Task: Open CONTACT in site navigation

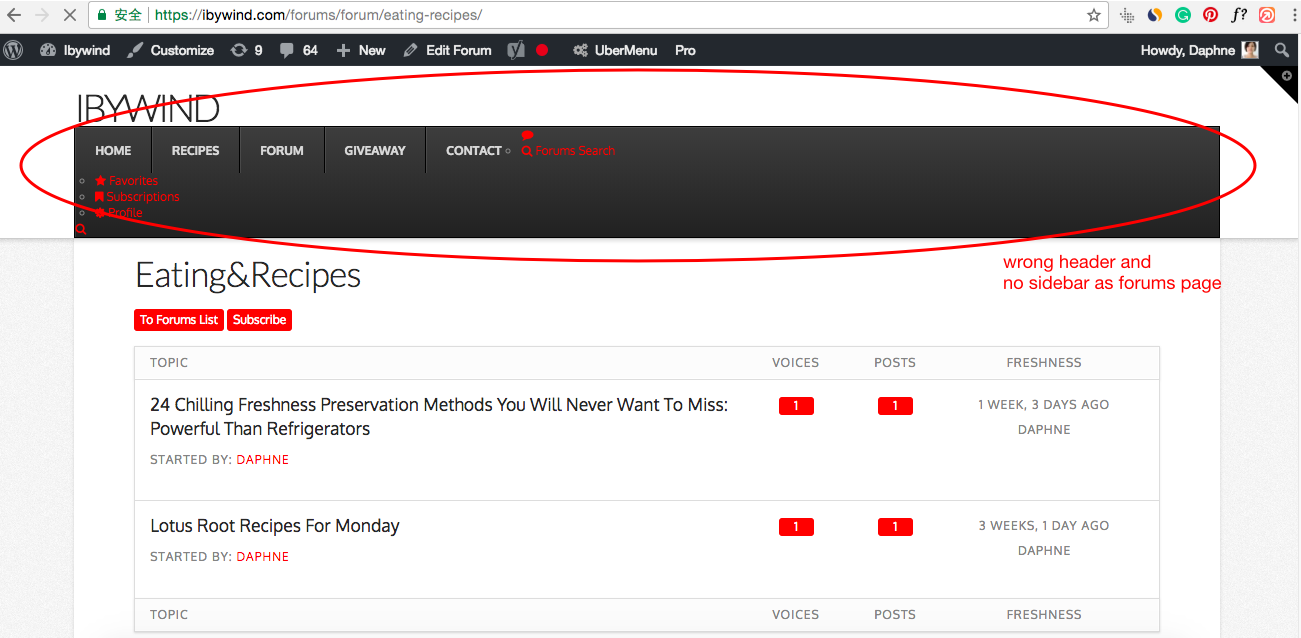Action: [x=473, y=150]
